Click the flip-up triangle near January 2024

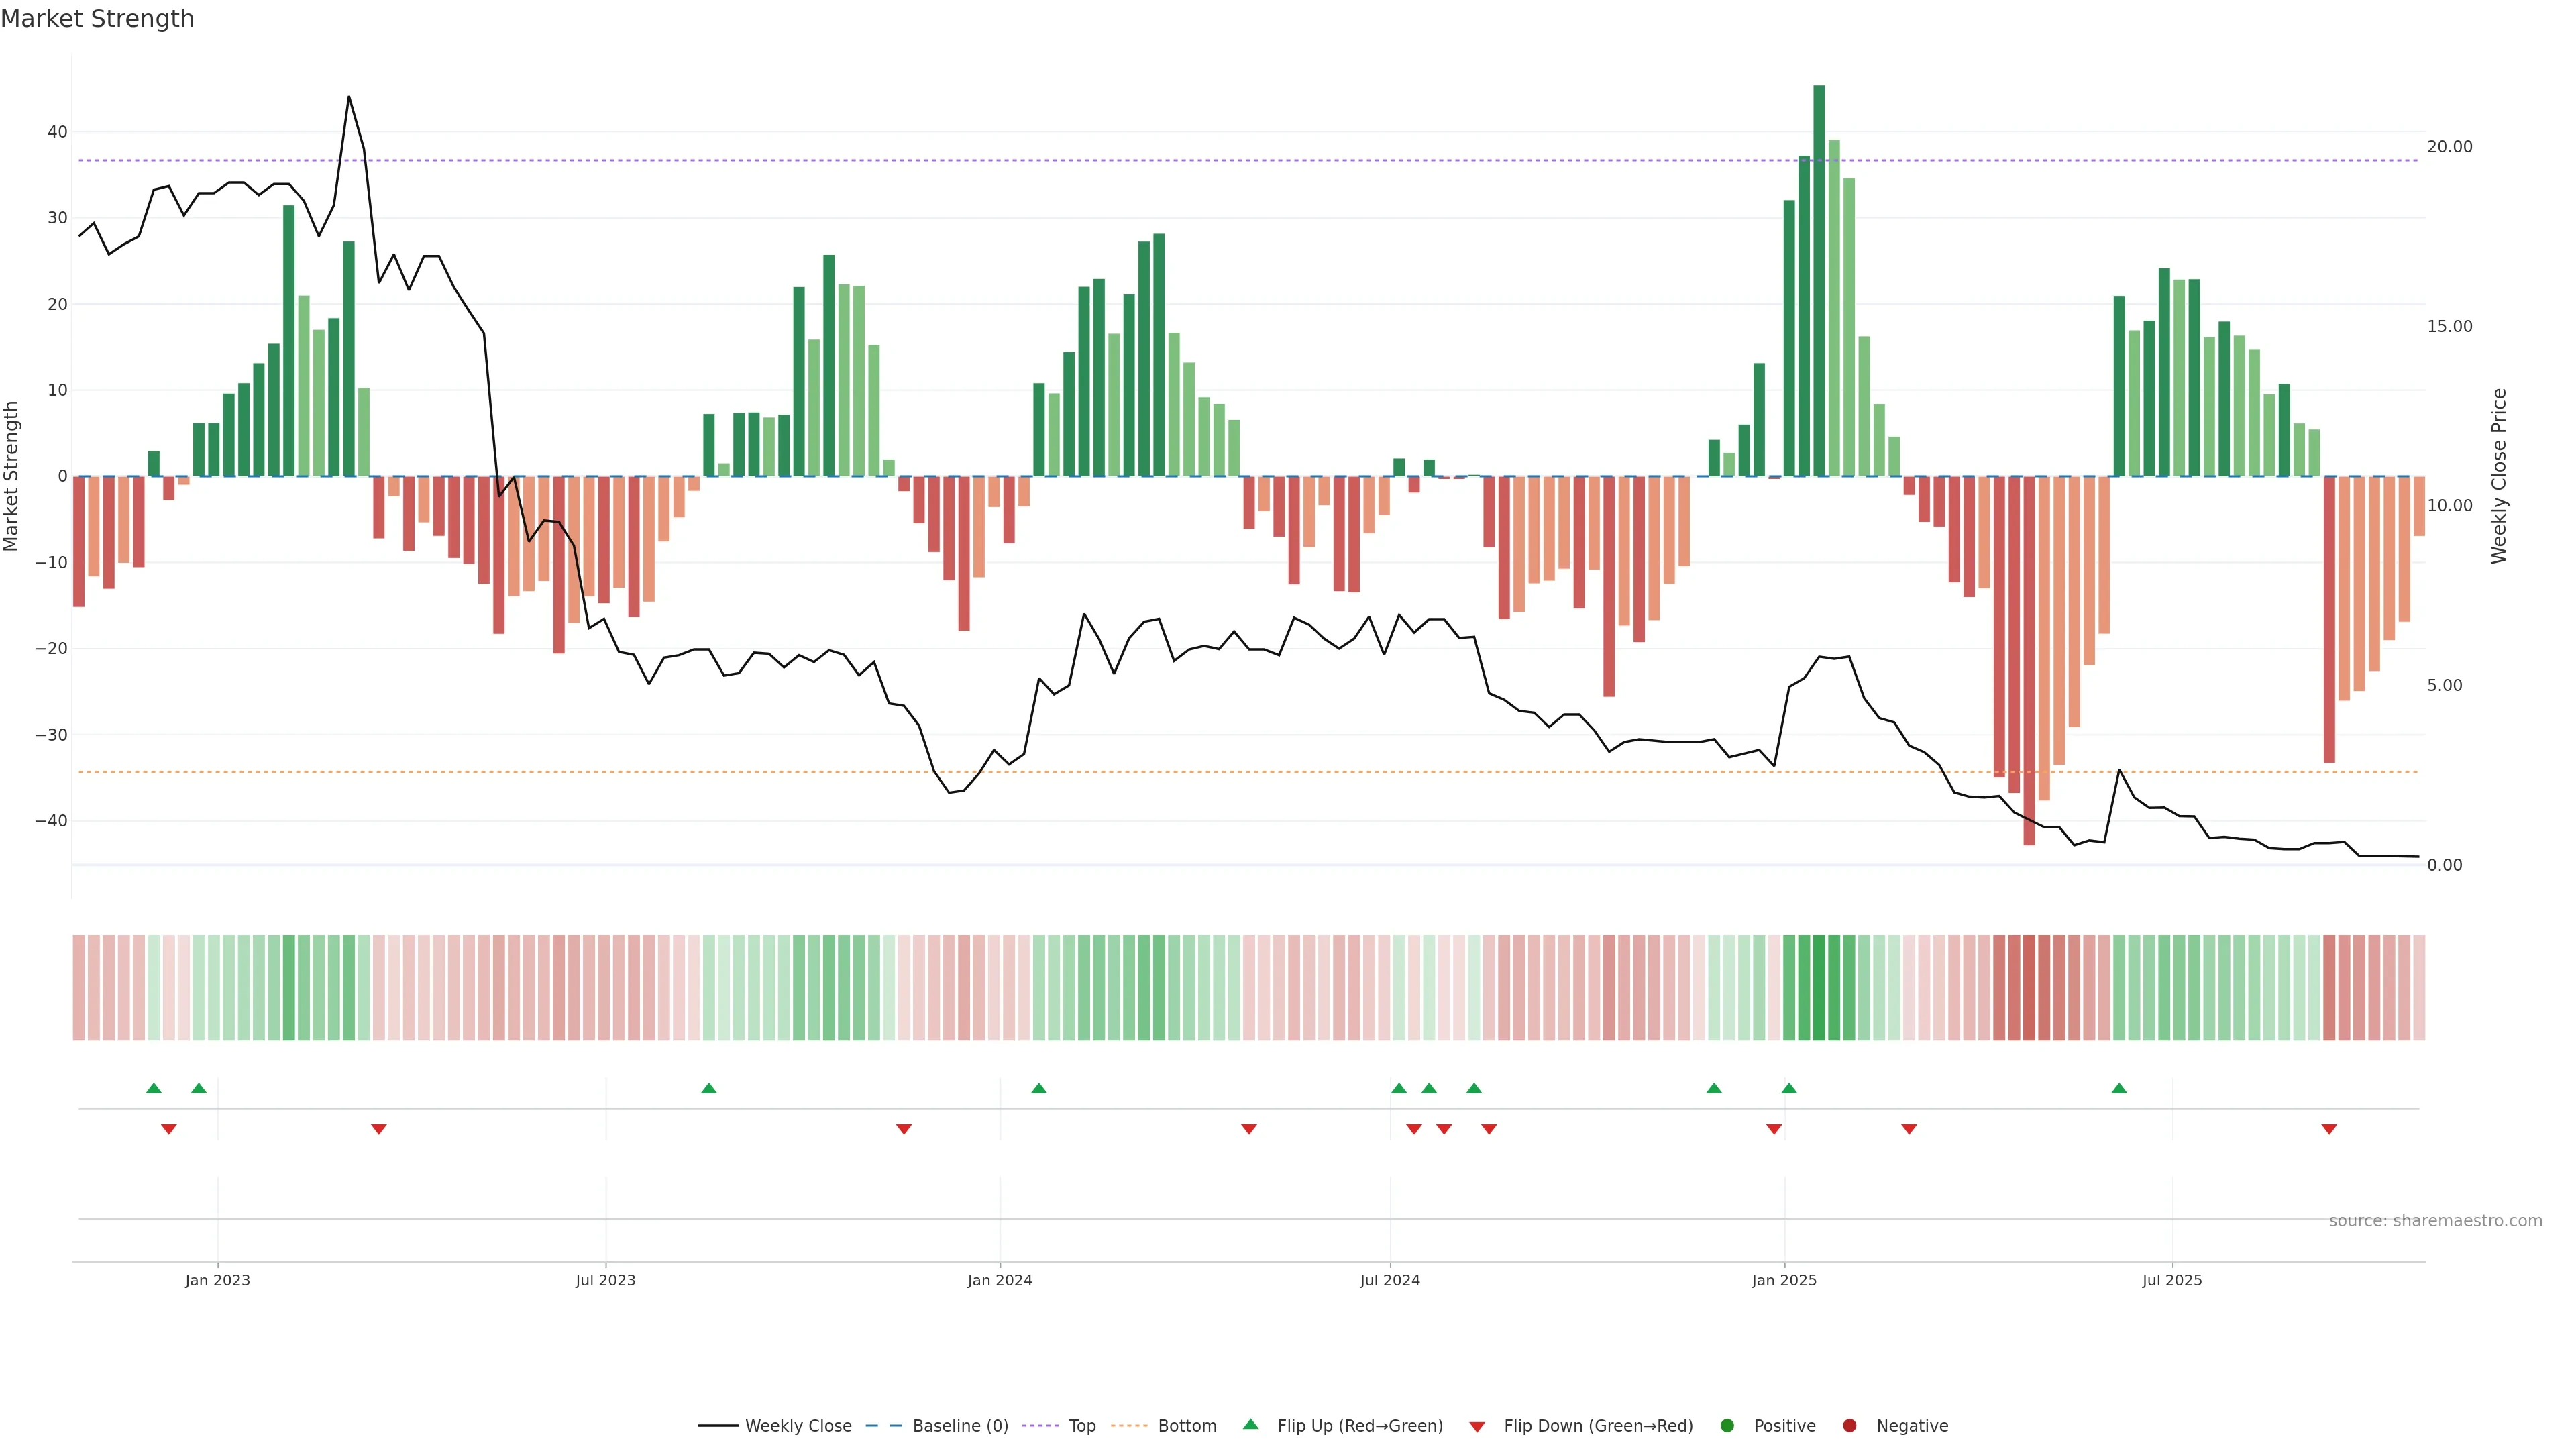1039,1088
